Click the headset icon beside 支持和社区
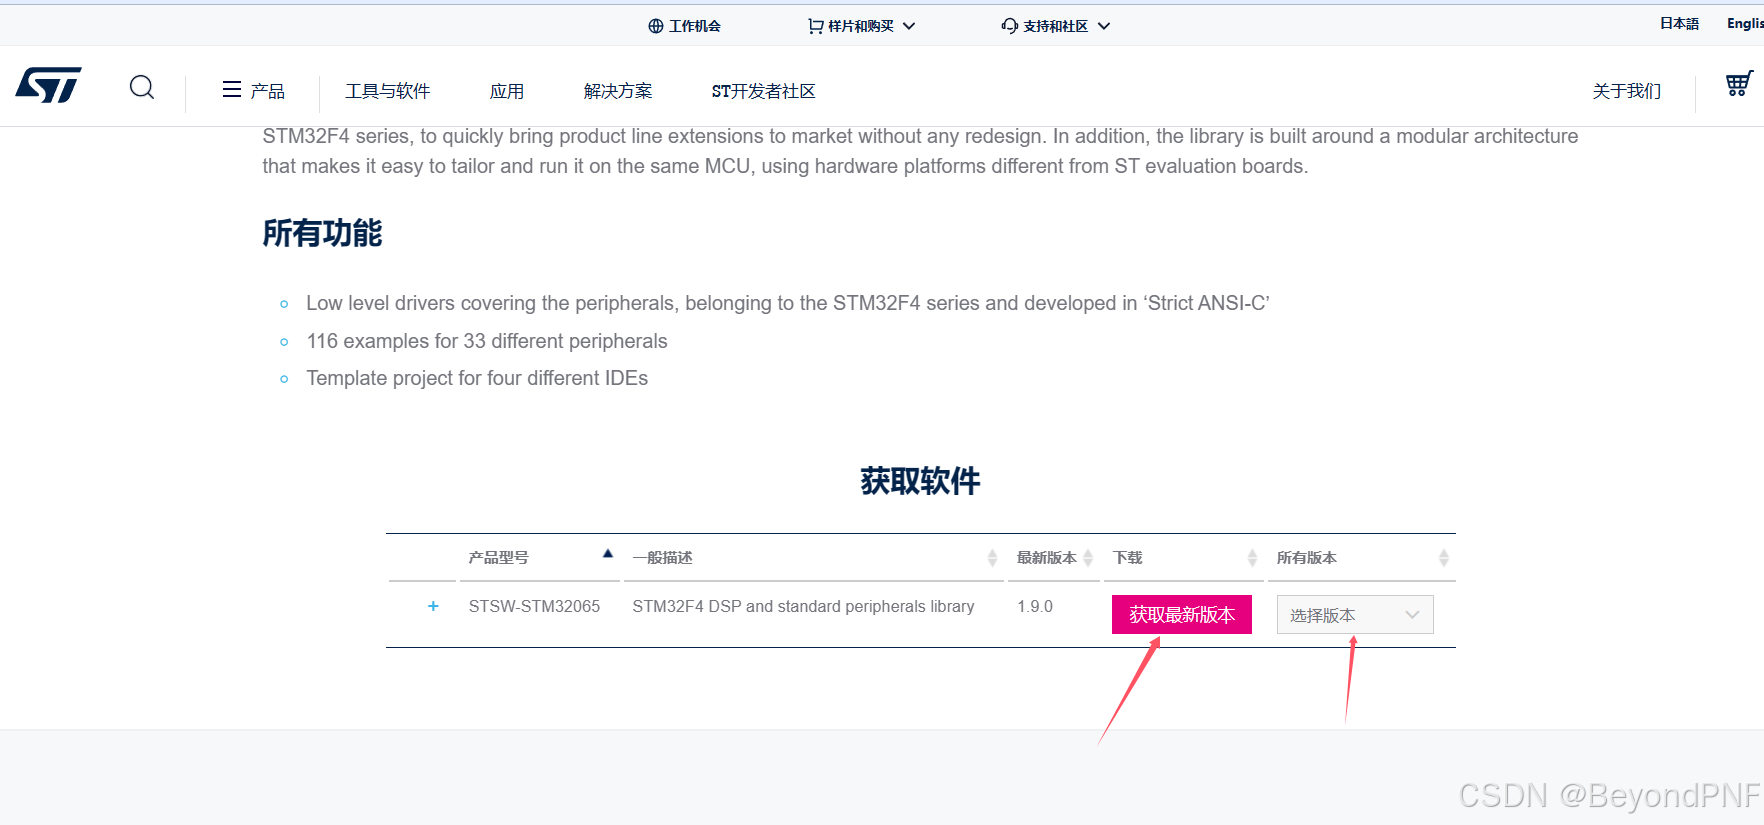This screenshot has height=825, width=1764. 1010,26
